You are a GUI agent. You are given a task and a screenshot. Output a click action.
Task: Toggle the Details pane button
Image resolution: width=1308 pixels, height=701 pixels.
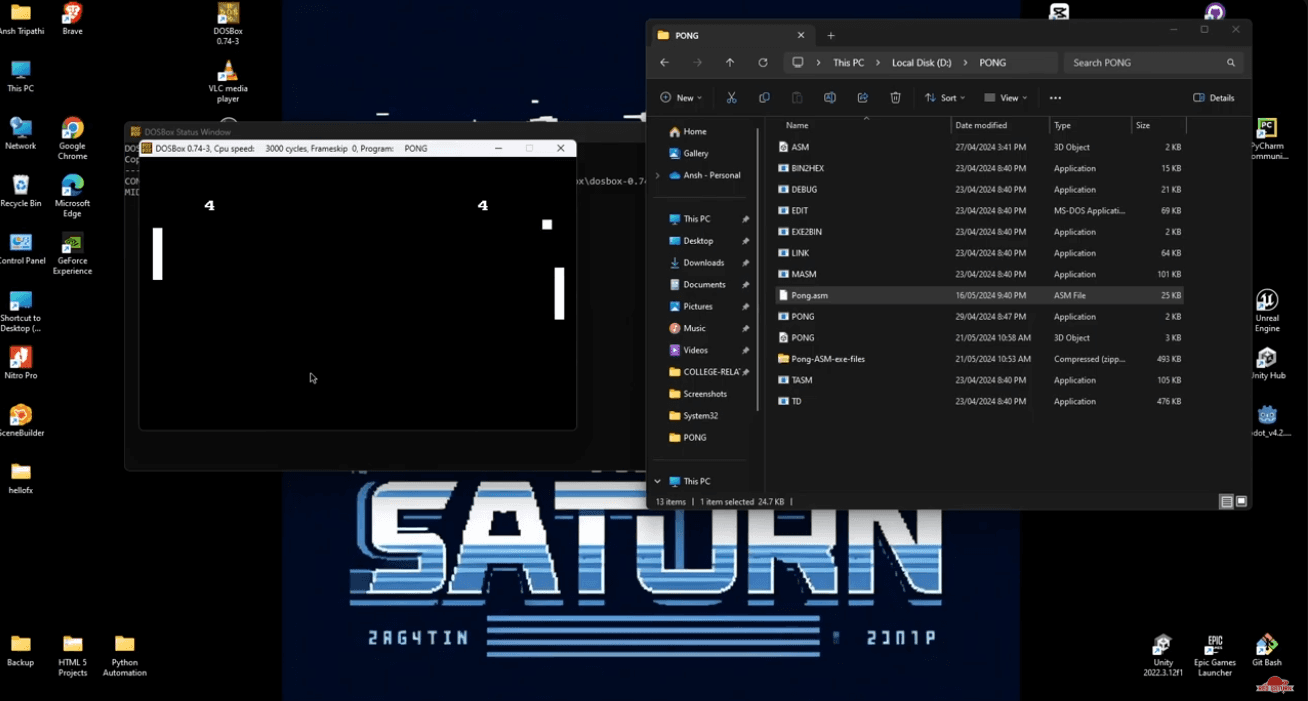pyautogui.click(x=1214, y=98)
